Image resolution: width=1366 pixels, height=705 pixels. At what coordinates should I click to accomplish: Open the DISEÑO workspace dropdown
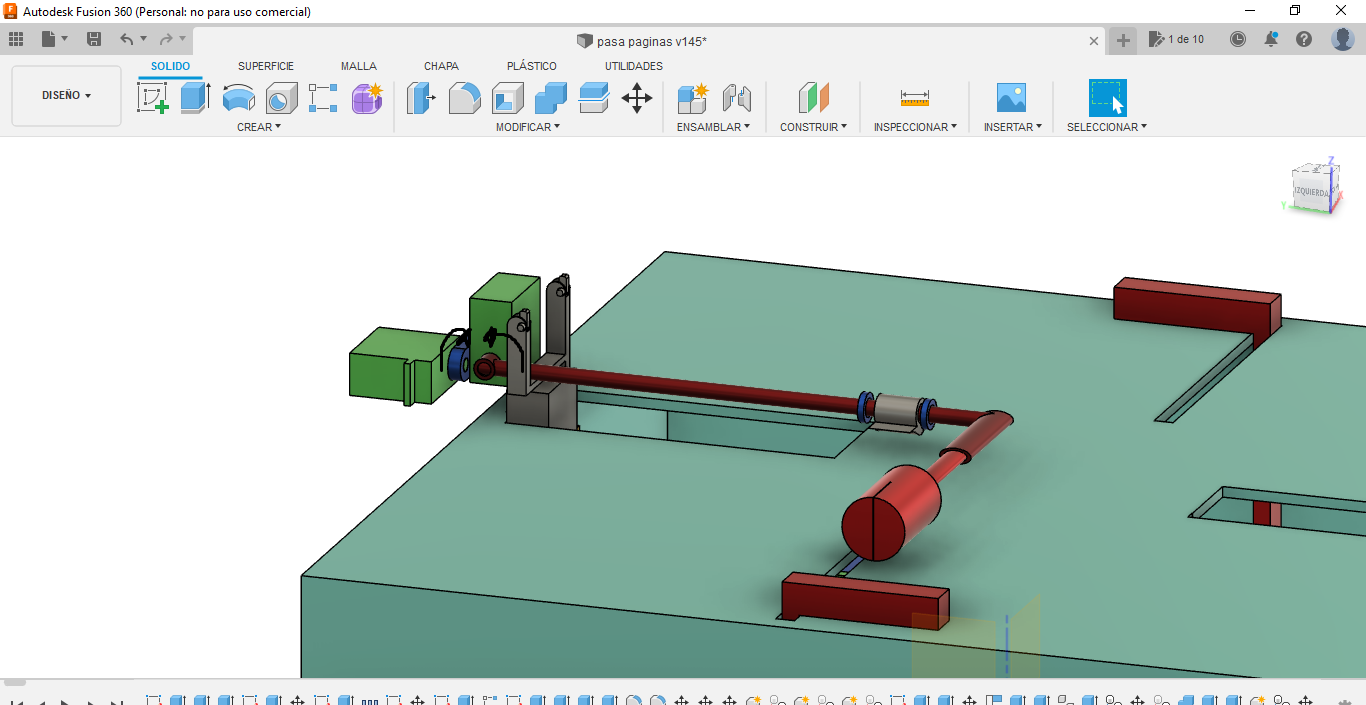tap(66, 96)
